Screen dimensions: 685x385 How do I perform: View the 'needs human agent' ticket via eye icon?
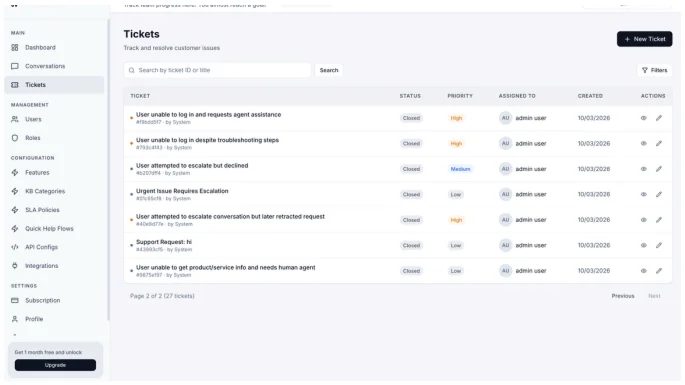643,271
